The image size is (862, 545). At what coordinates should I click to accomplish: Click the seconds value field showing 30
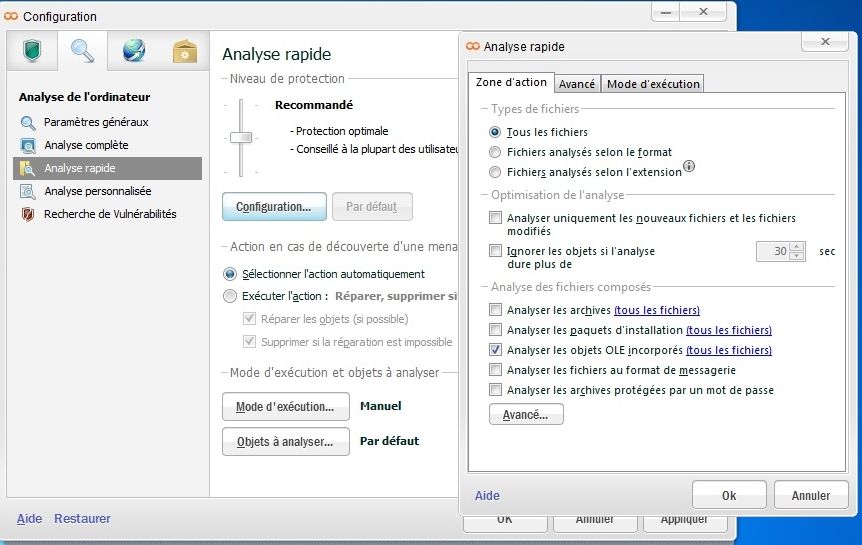click(773, 251)
